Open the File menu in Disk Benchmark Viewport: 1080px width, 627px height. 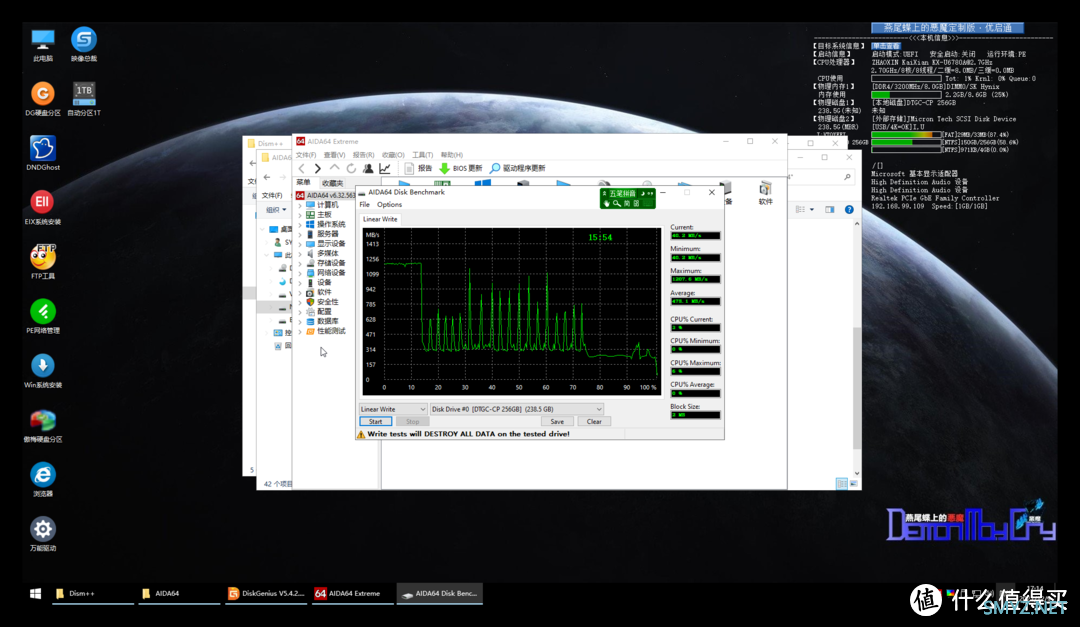[x=364, y=205]
